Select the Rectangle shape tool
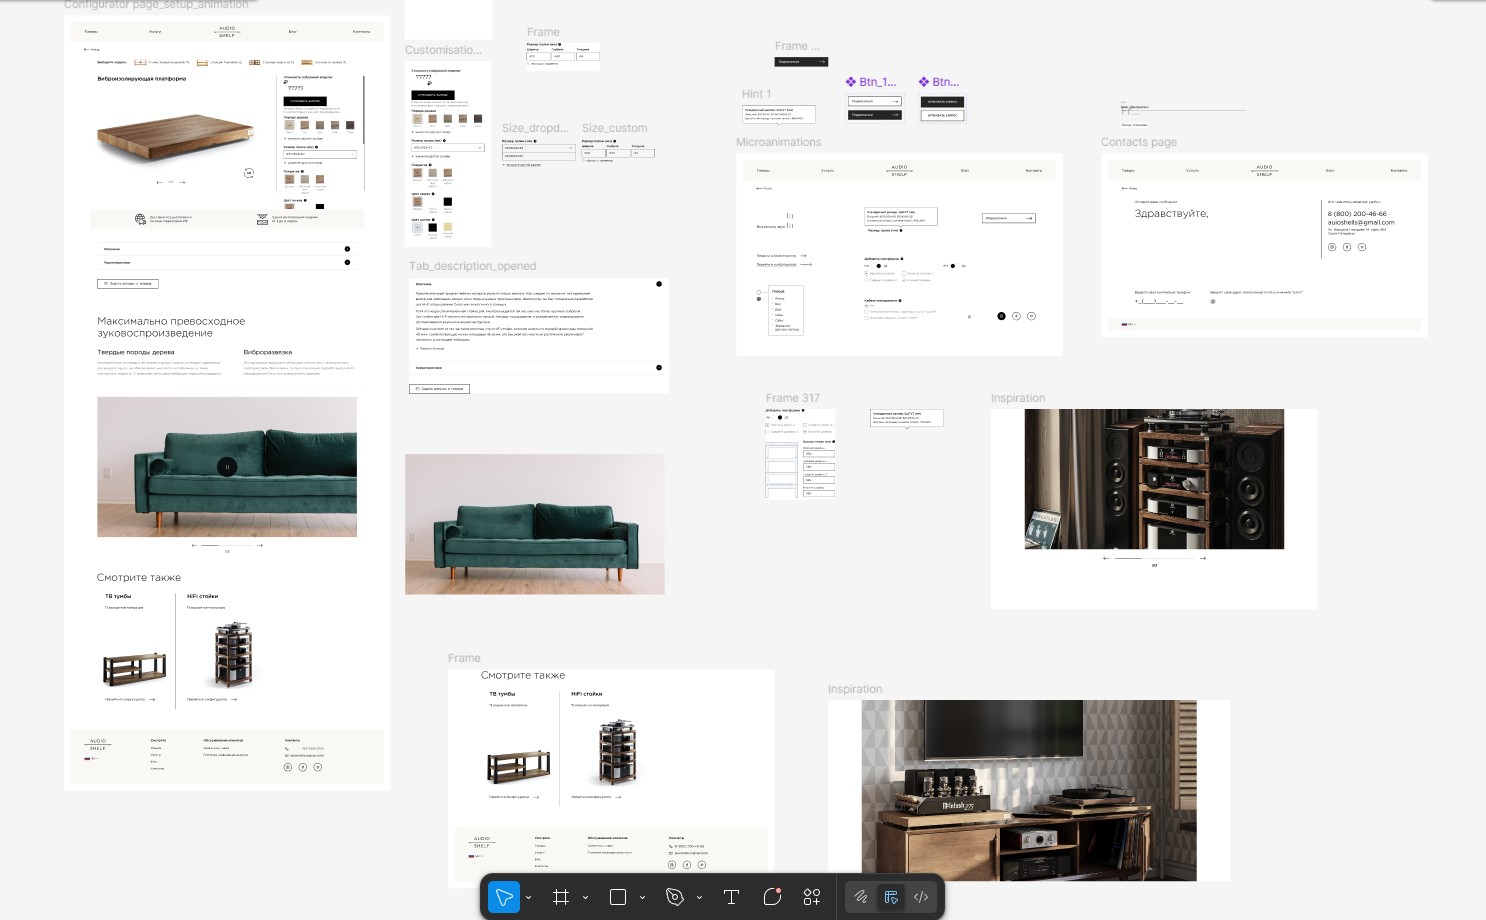 [618, 897]
